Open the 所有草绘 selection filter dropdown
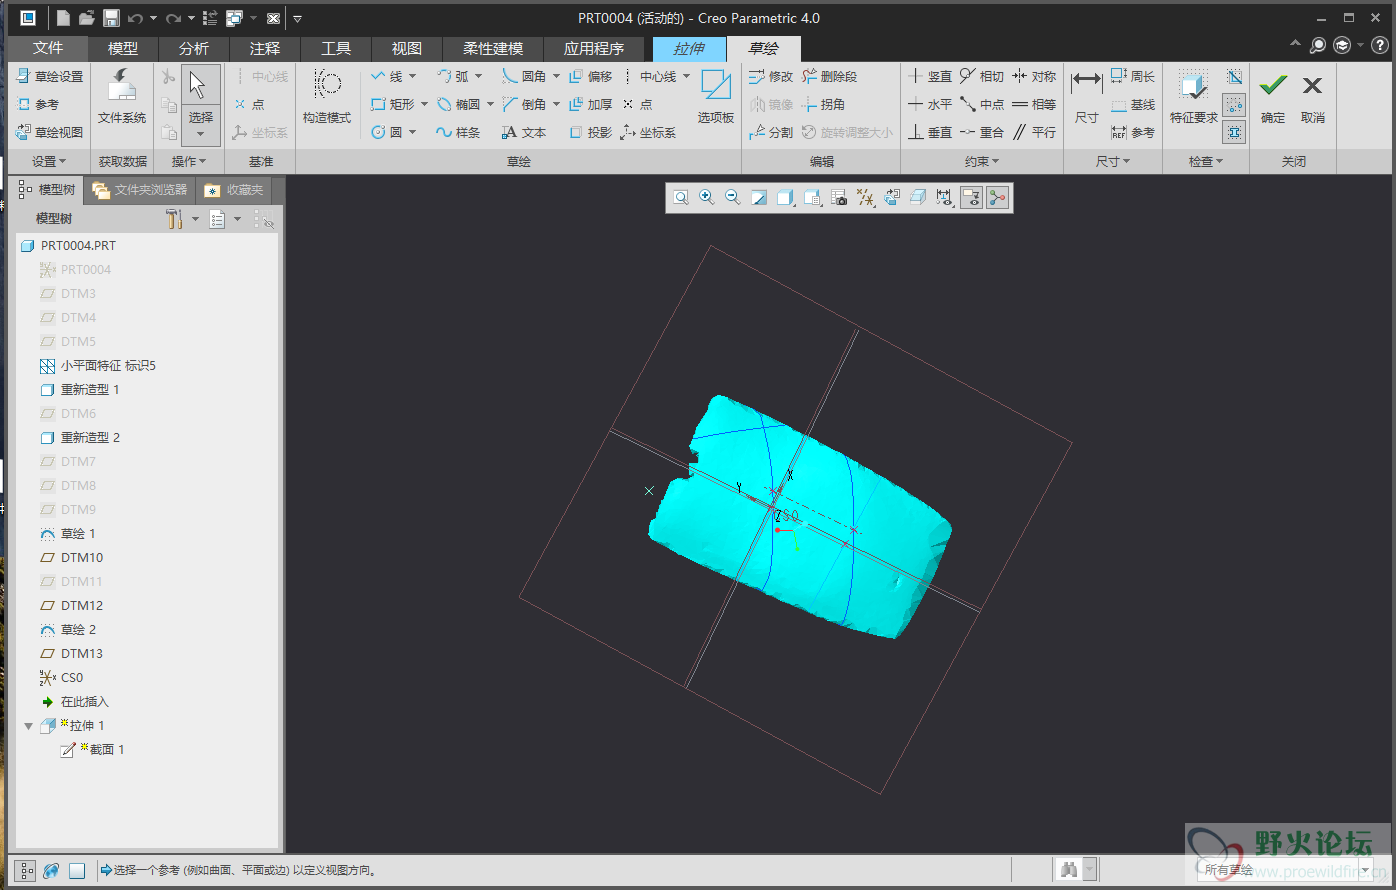The image size is (1396, 890). [1365, 871]
